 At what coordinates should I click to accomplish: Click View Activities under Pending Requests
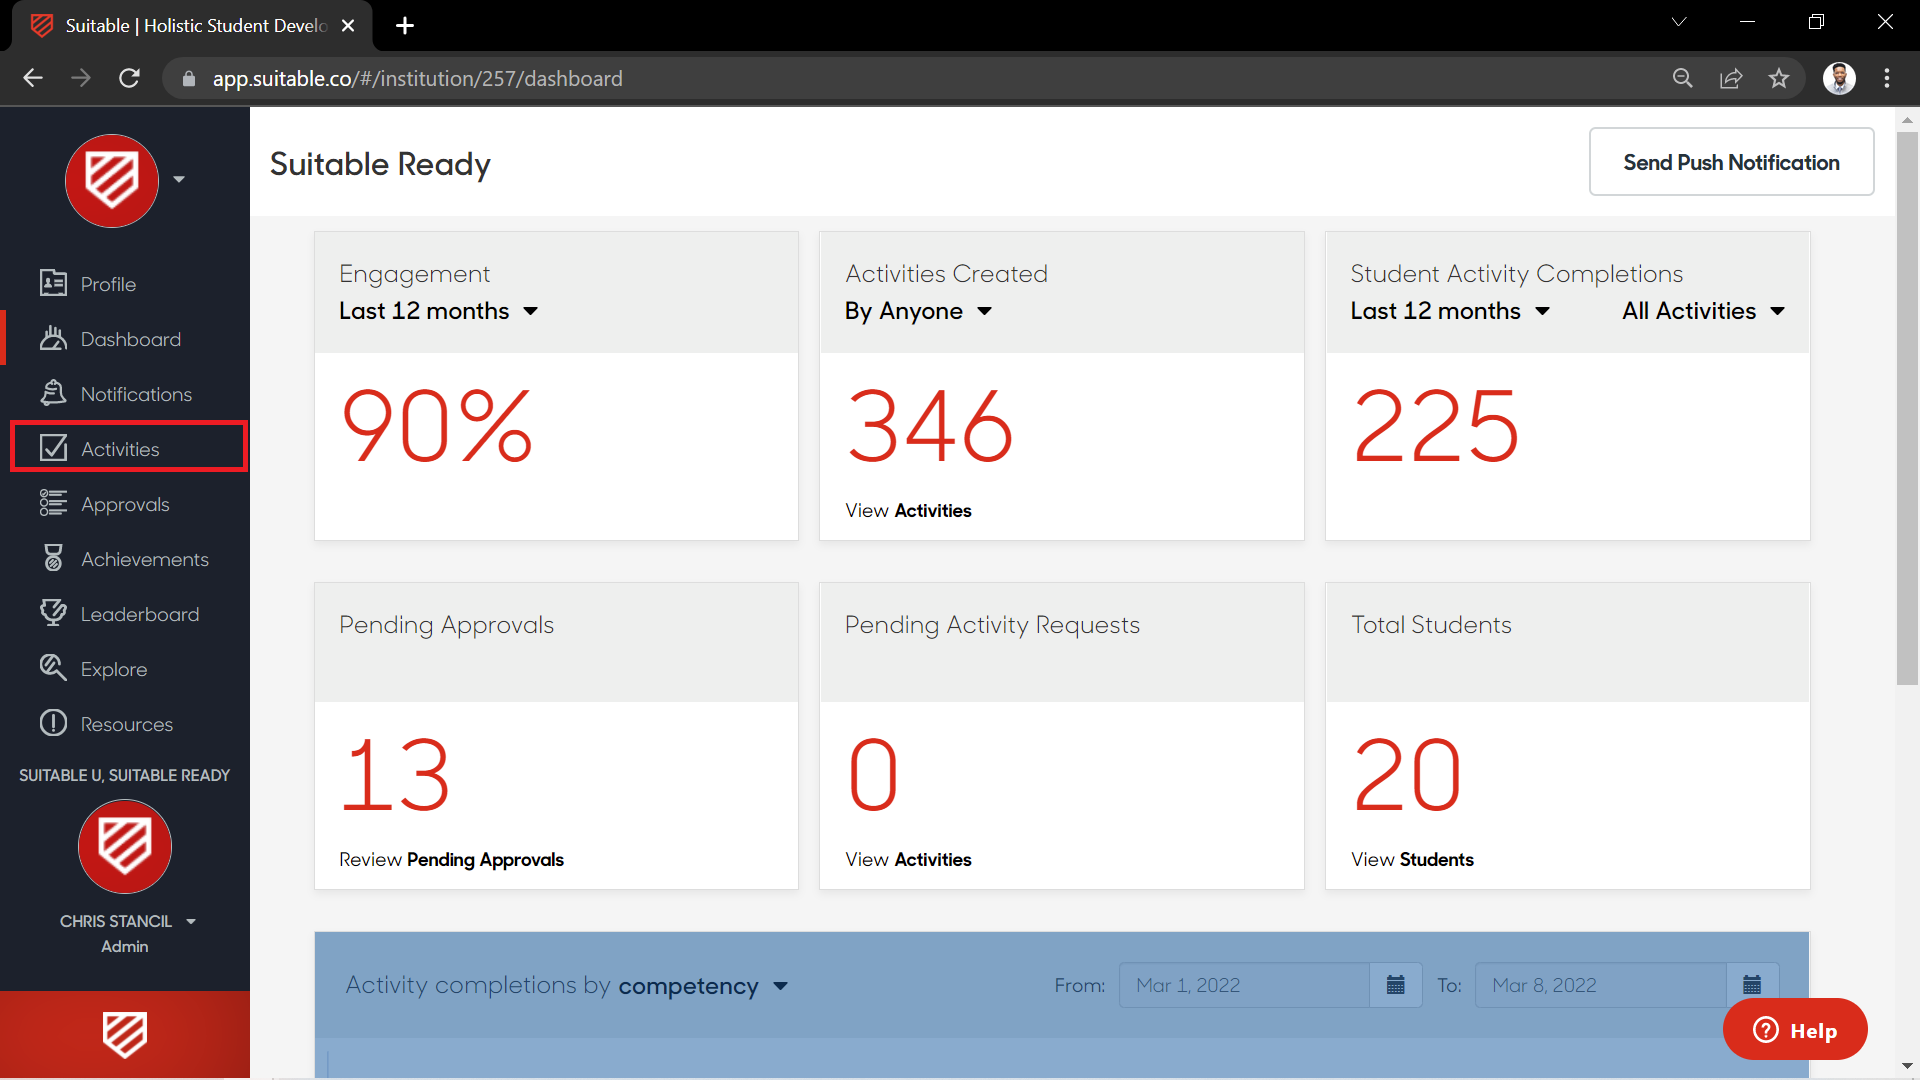[x=907, y=859]
